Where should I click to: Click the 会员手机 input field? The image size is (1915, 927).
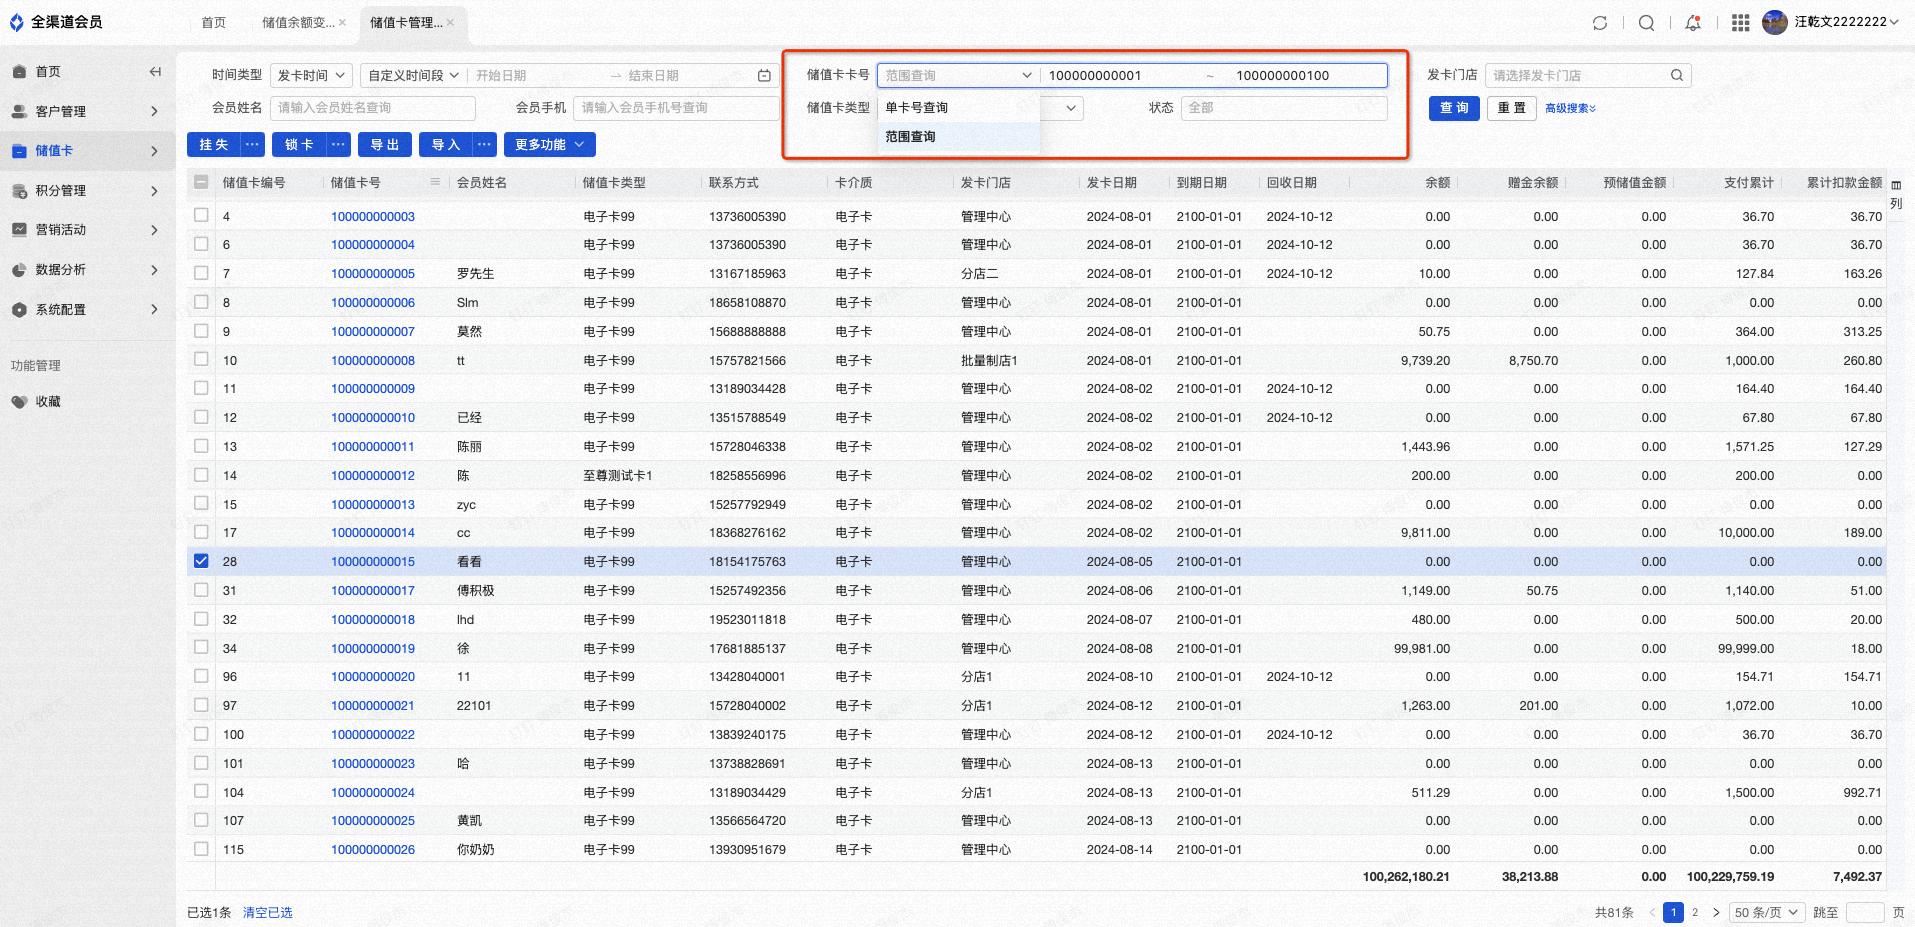point(676,108)
